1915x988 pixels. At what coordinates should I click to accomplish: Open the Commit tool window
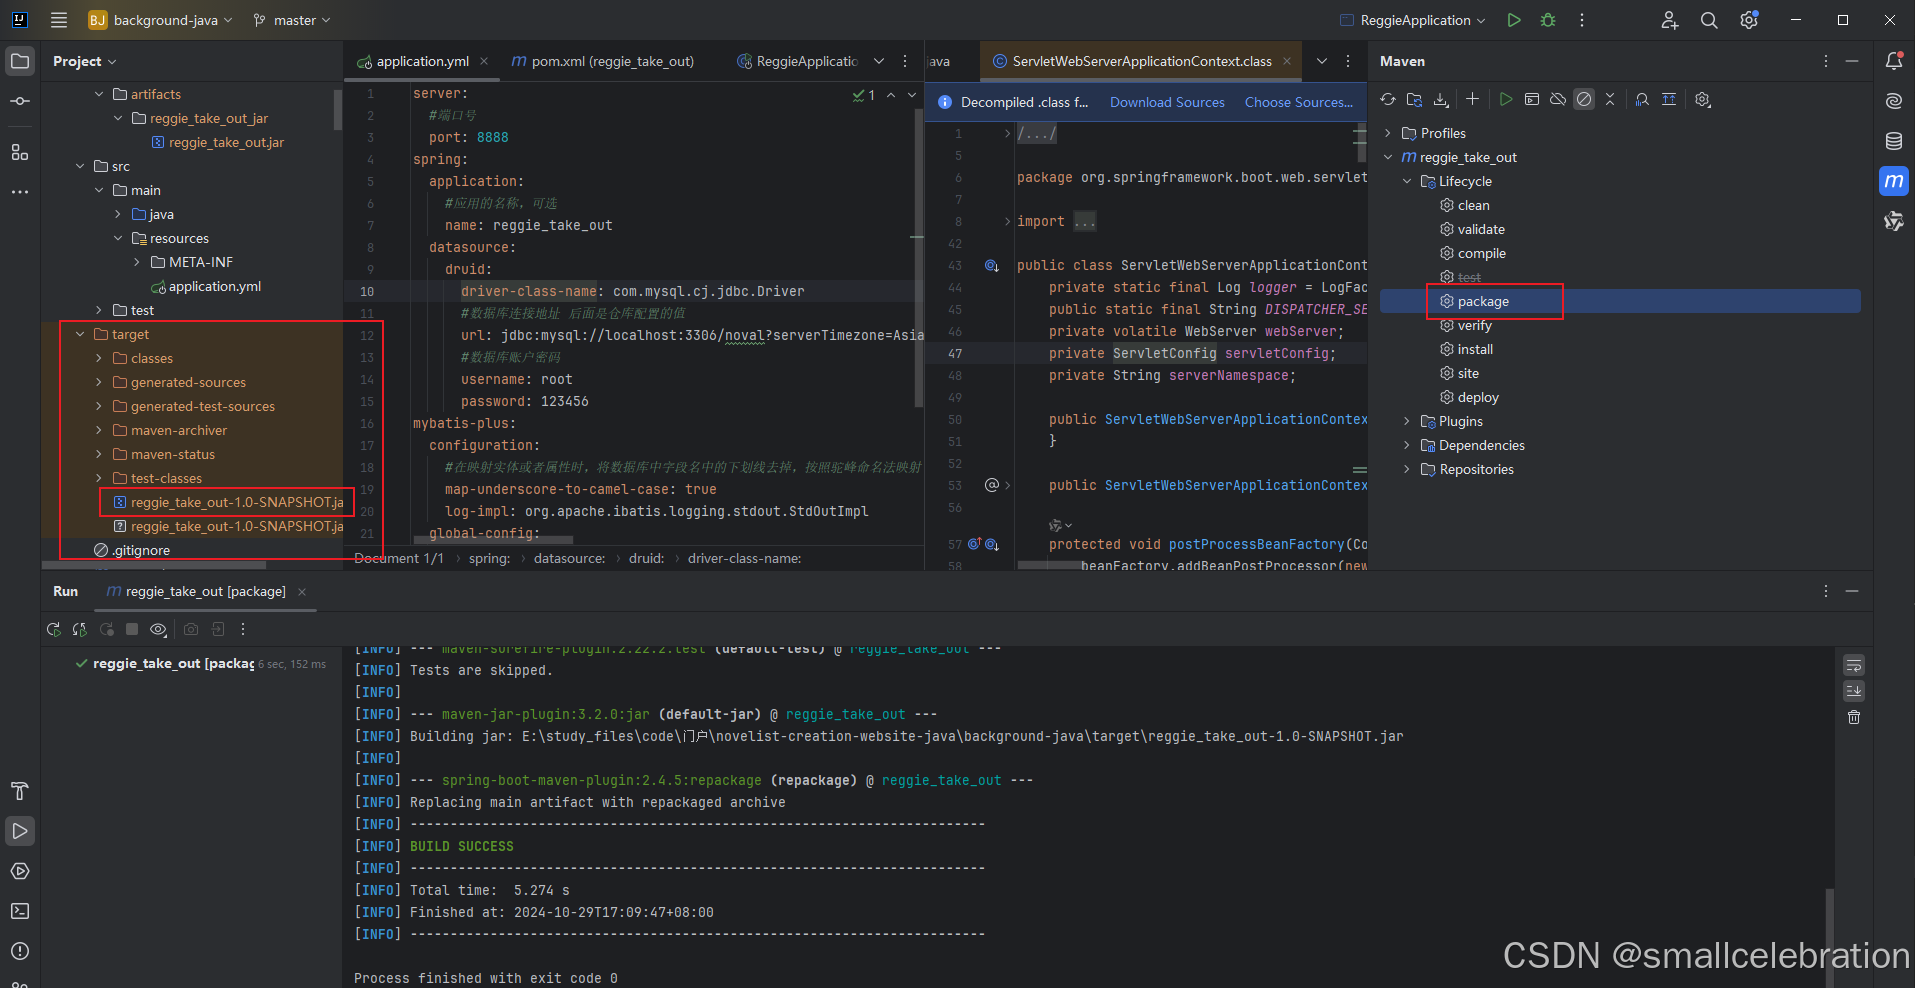(x=20, y=100)
